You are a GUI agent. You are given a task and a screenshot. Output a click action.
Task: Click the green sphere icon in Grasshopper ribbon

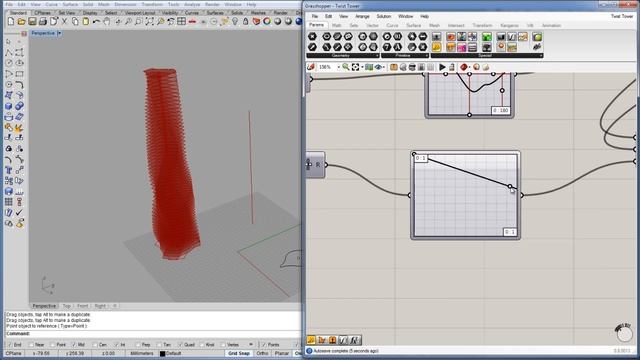(537, 37)
